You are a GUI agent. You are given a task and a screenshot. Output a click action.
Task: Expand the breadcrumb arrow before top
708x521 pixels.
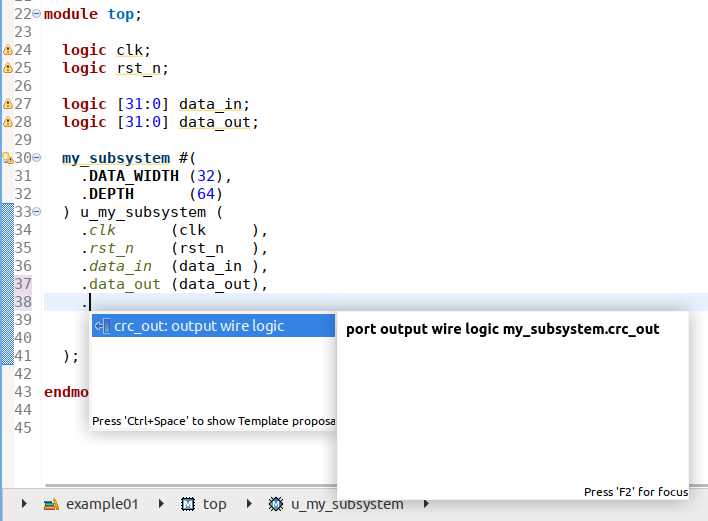coord(161,503)
